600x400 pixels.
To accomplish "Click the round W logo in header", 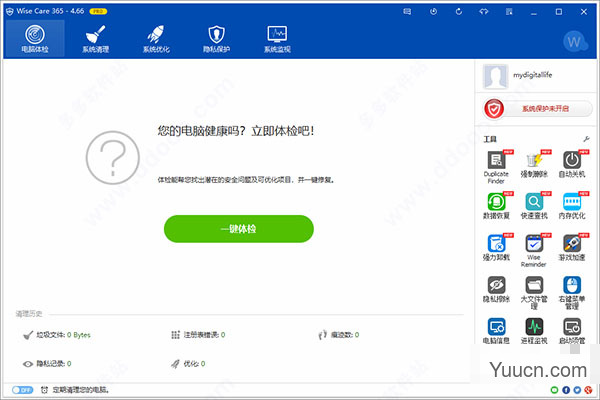I will pos(575,41).
